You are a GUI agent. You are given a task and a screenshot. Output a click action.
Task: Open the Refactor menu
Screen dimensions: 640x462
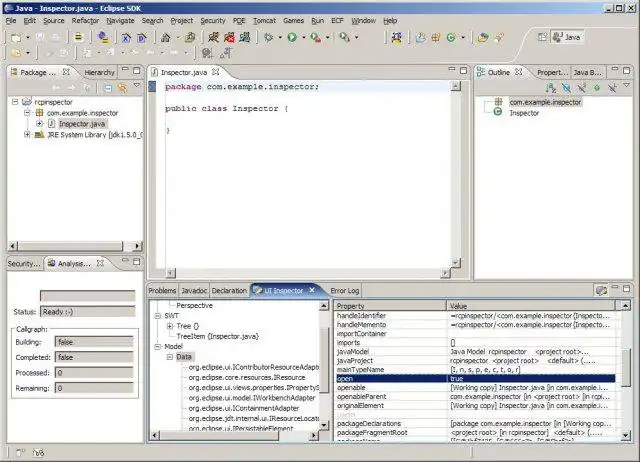[x=85, y=20]
